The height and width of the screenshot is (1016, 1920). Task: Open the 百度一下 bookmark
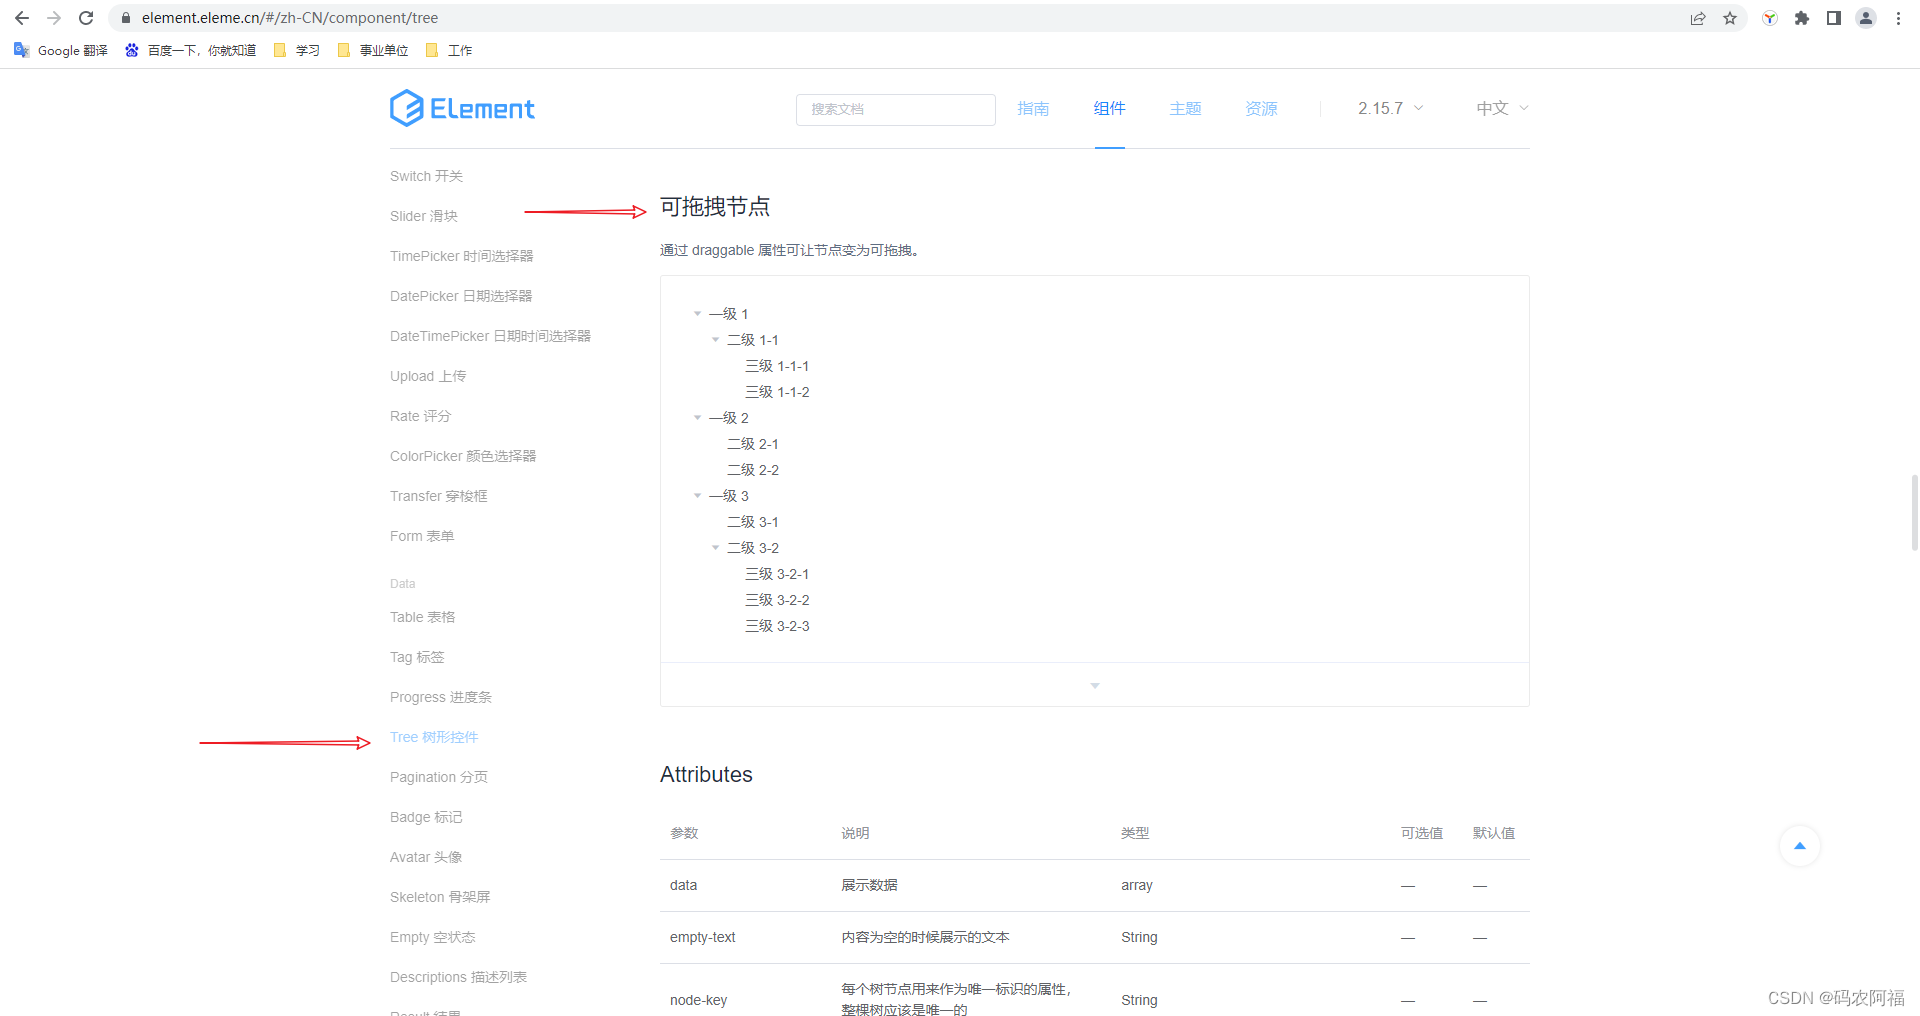click(x=190, y=50)
